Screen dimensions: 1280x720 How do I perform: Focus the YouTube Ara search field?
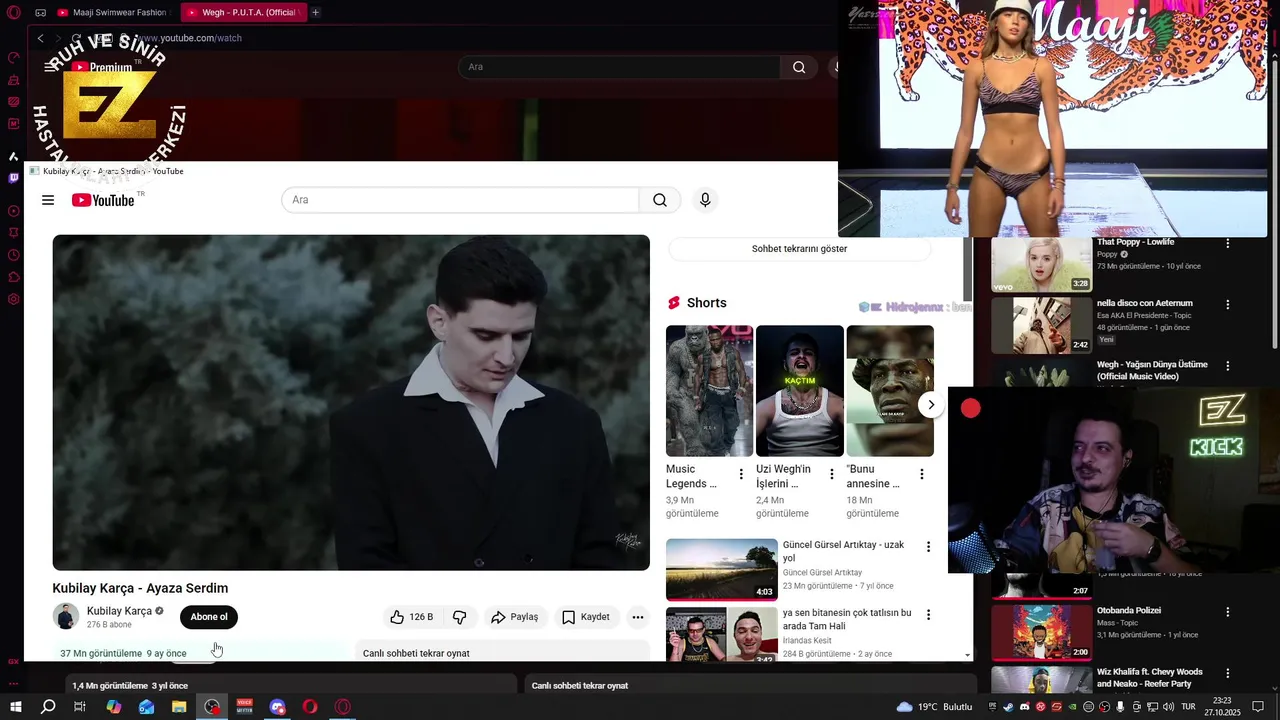tap(460, 200)
